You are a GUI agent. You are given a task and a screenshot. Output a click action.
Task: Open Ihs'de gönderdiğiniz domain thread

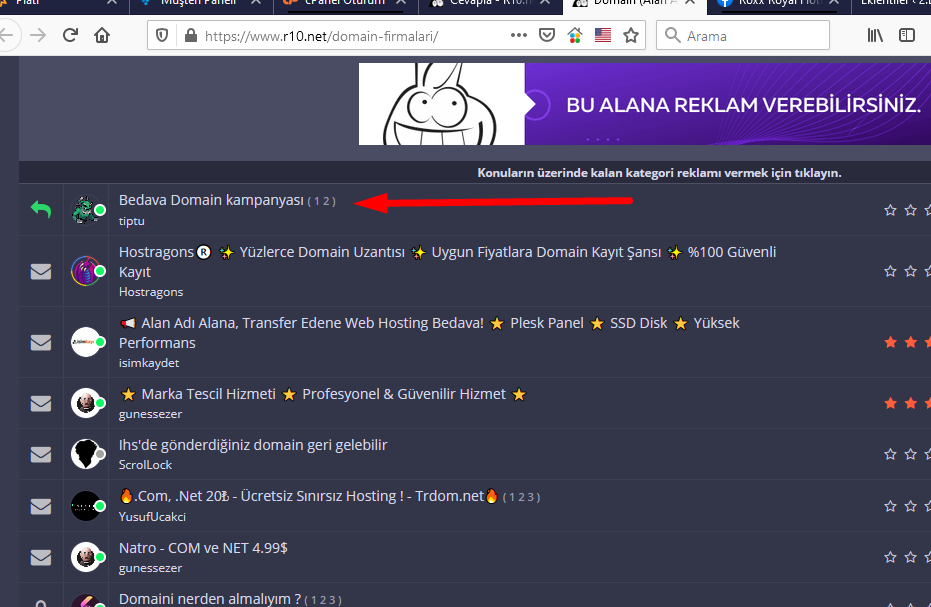(x=253, y=445)
